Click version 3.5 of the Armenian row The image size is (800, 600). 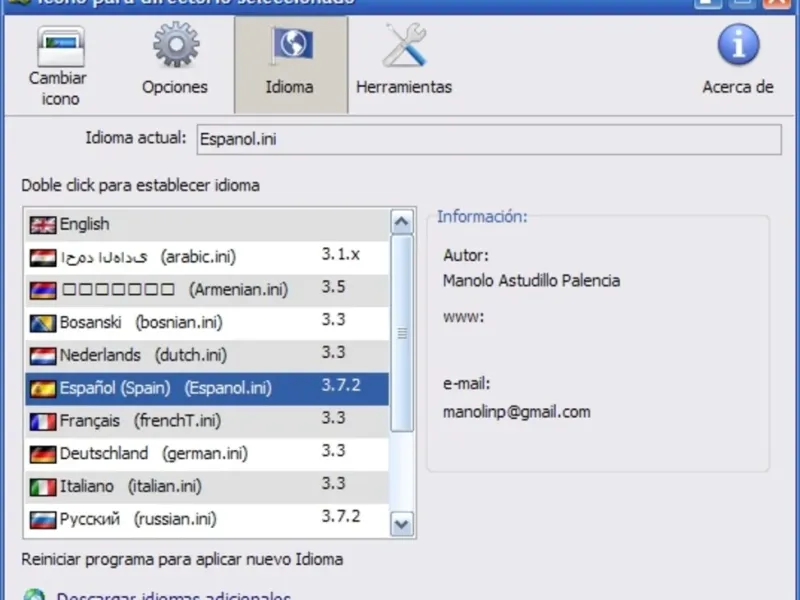pos(333,287)
